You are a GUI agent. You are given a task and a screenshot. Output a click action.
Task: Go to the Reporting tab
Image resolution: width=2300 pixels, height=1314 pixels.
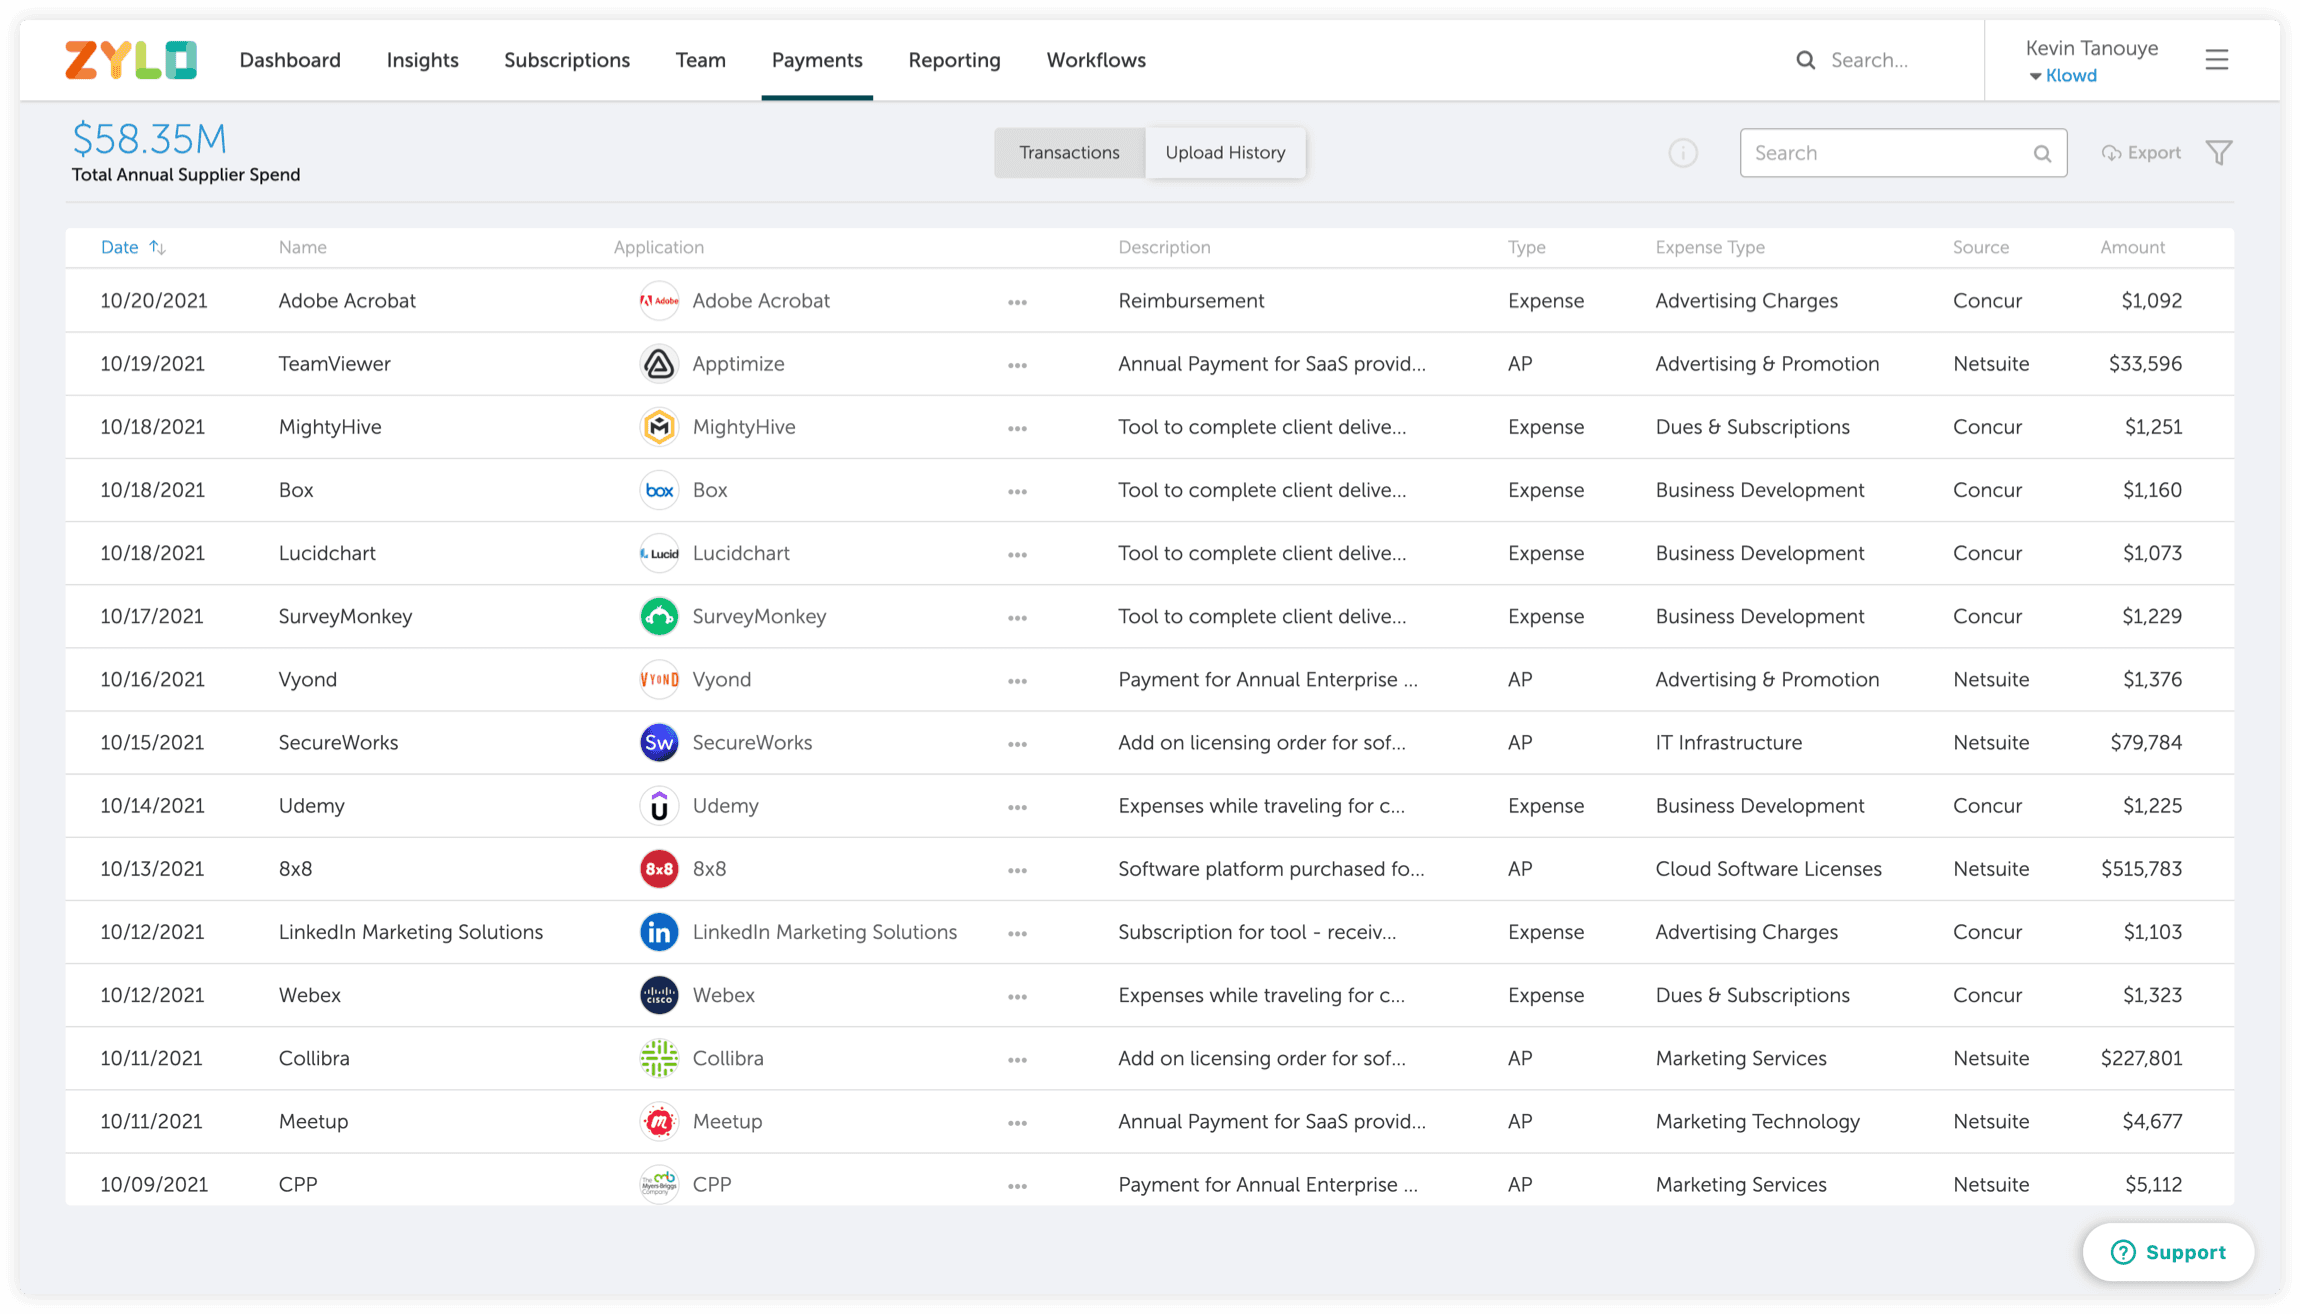pos(954,60)
